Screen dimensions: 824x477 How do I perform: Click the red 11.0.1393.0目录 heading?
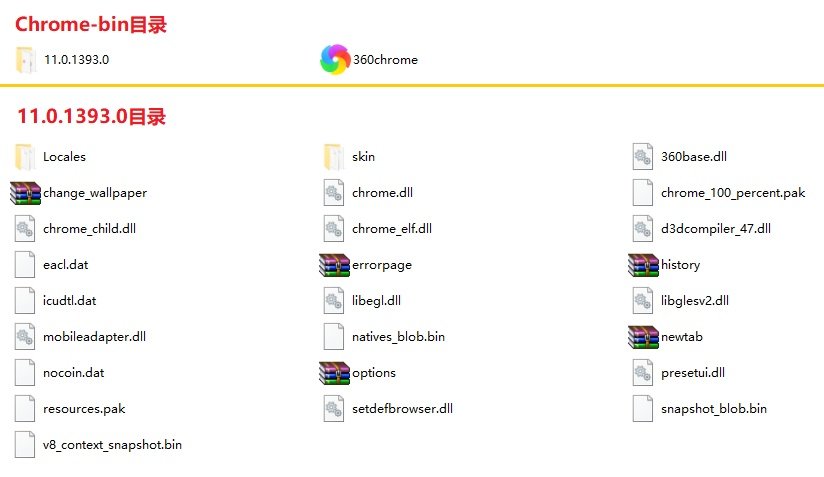(x=91, y=116)
